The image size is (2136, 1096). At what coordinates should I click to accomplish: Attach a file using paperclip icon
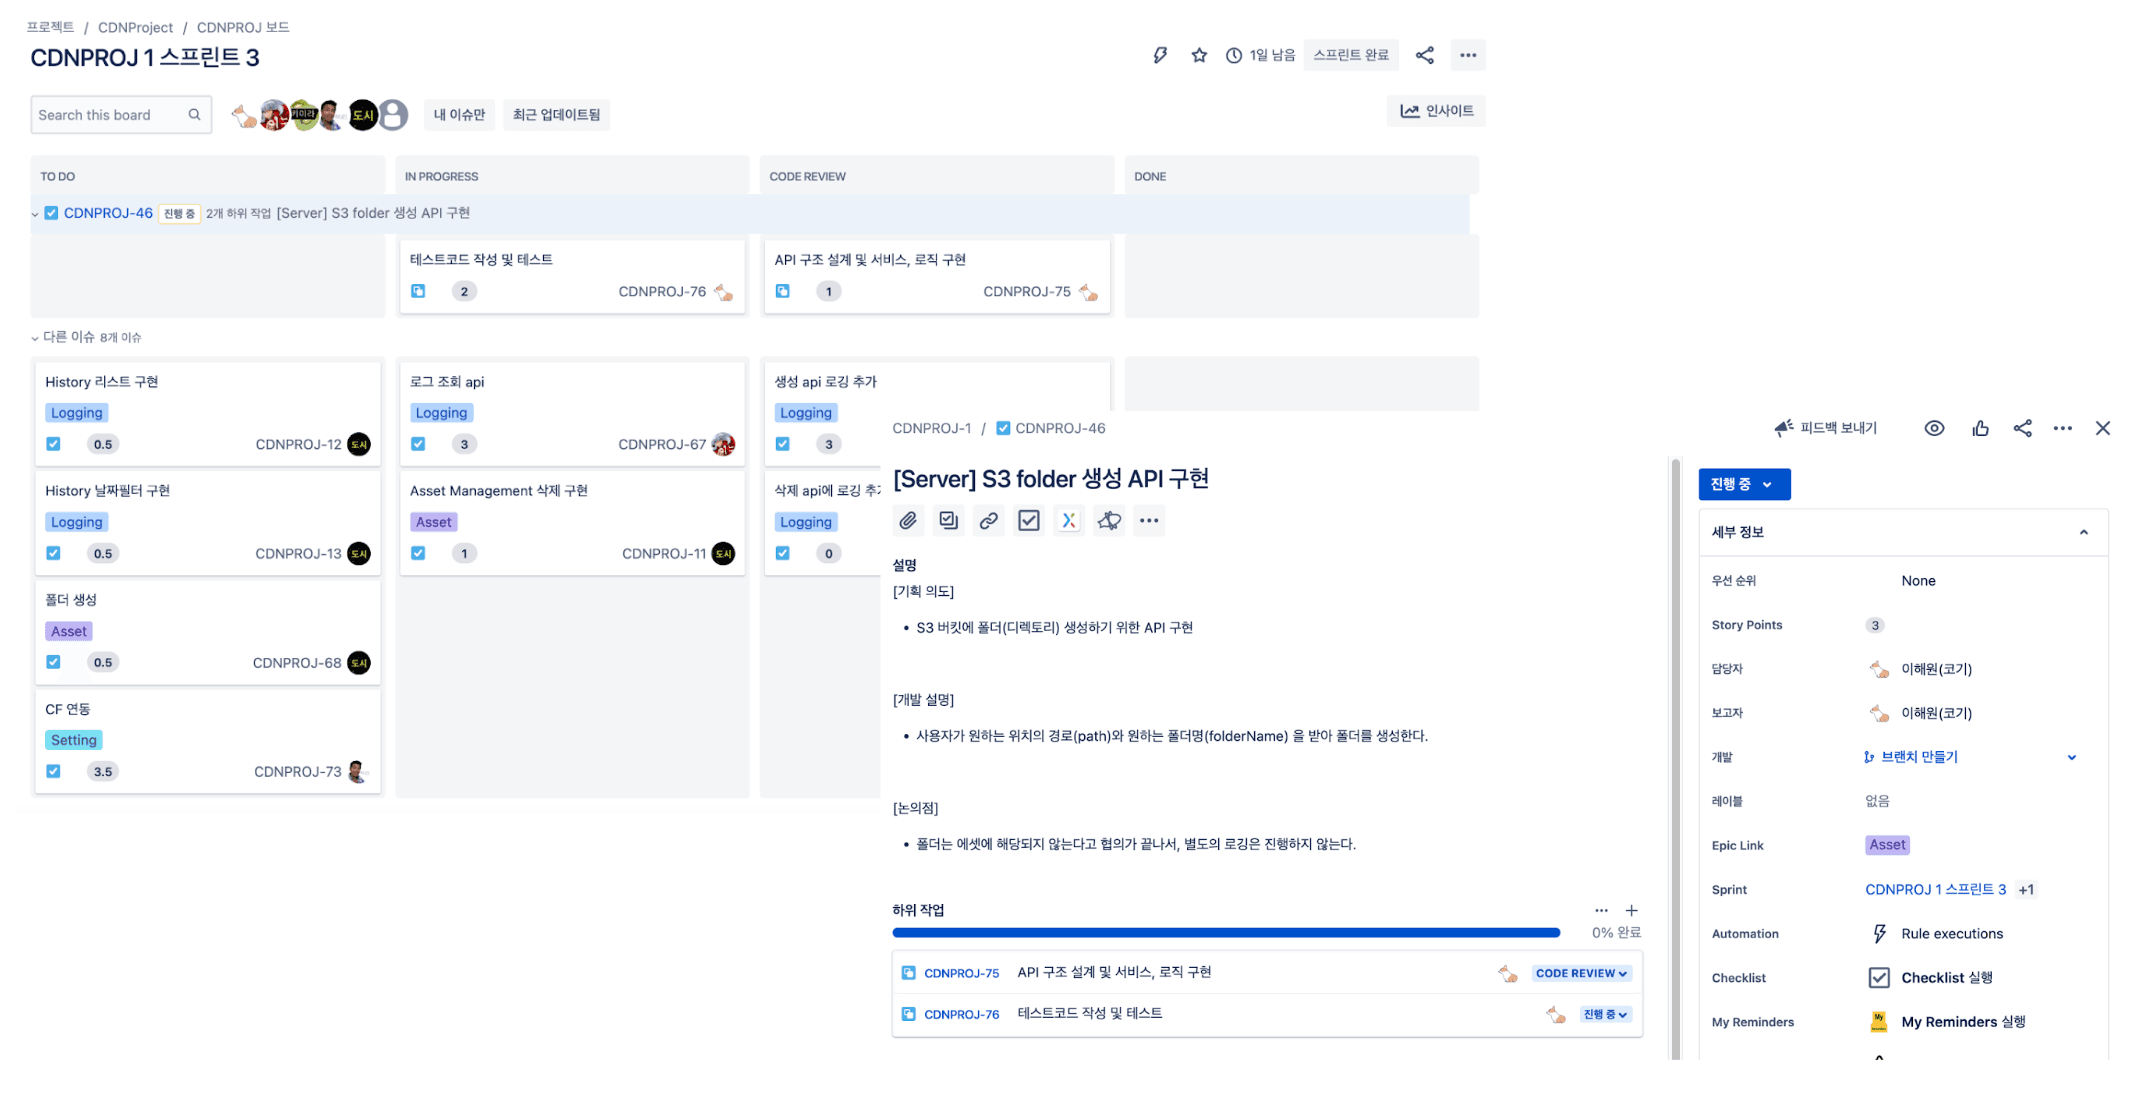click(x=908, y=520)
